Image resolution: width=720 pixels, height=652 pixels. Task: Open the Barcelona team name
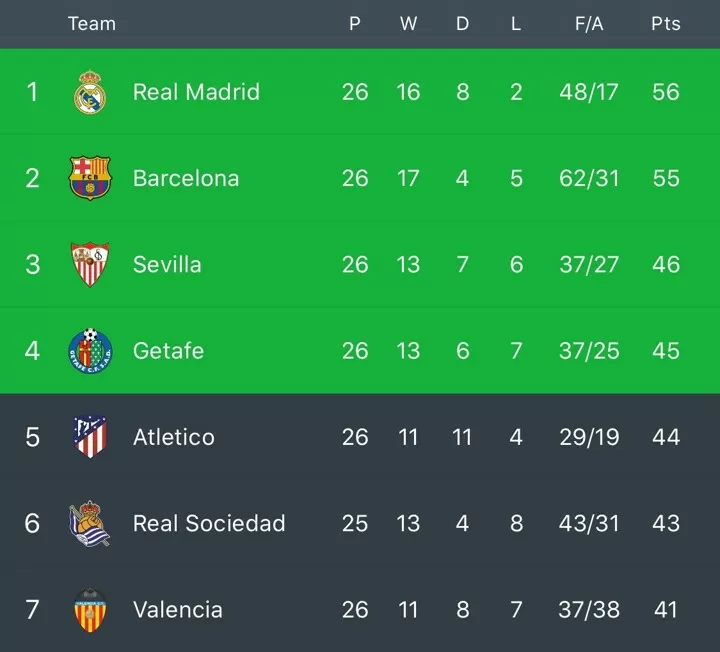point(186,178)
